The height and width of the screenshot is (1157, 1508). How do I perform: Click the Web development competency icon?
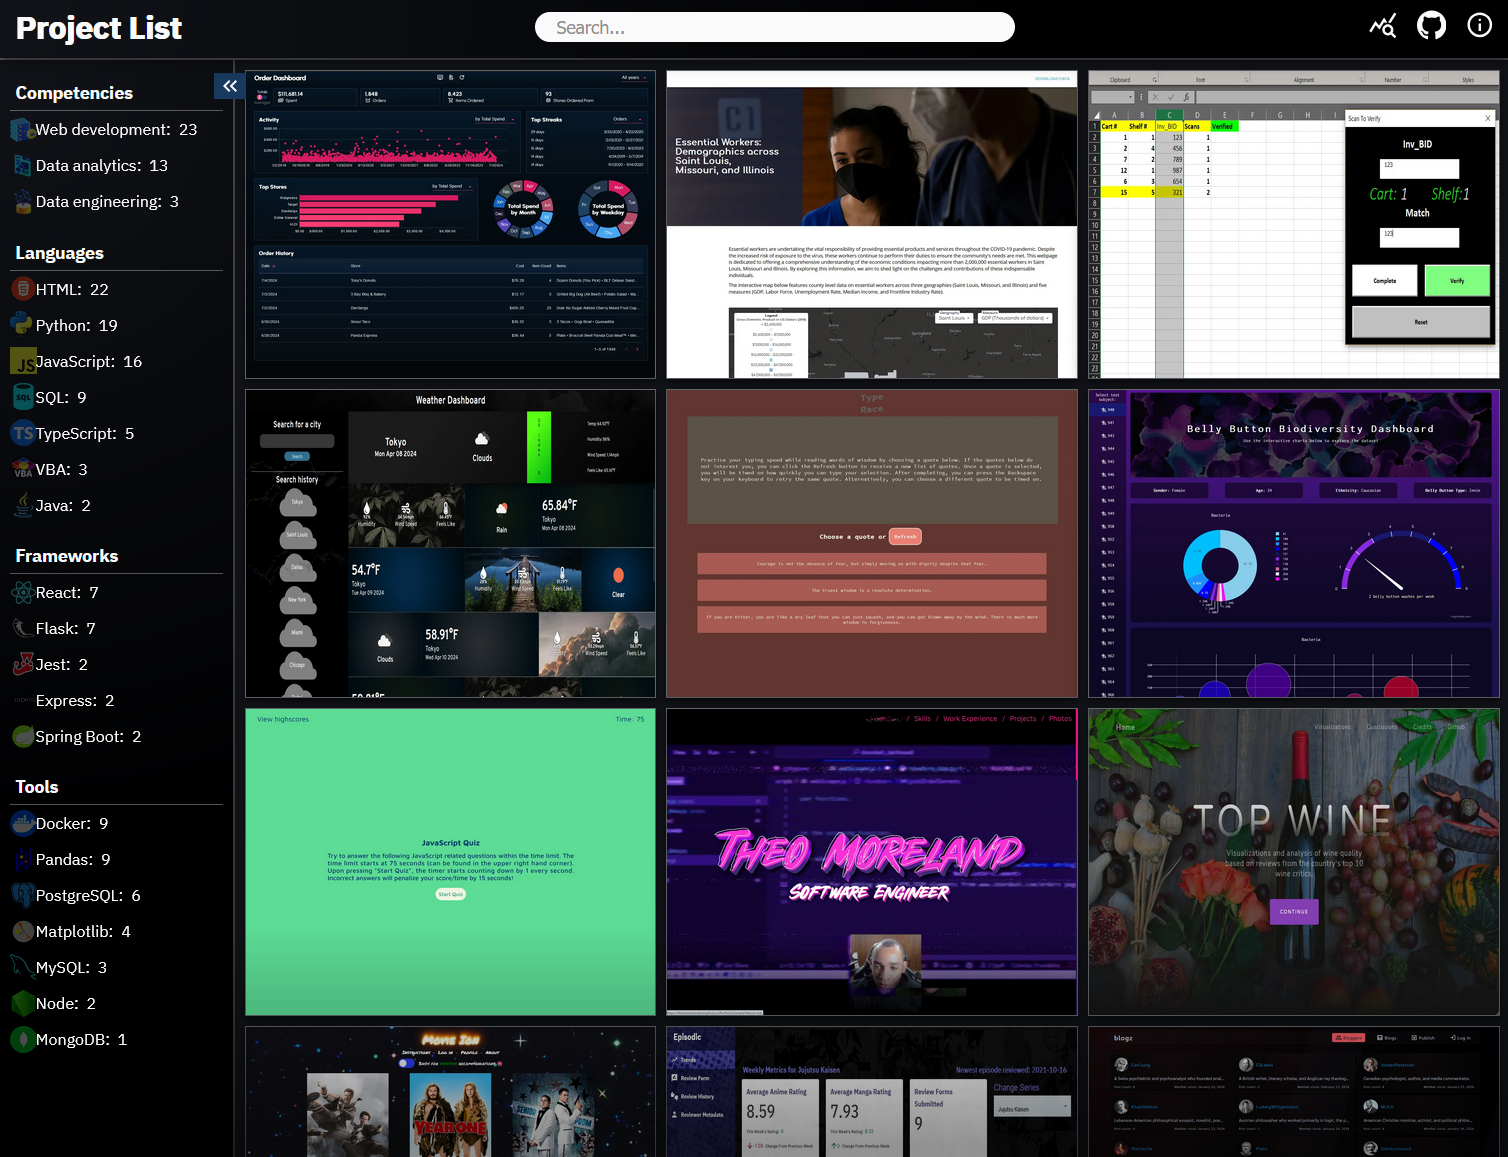pyautogui.click(x=23, y=130)
